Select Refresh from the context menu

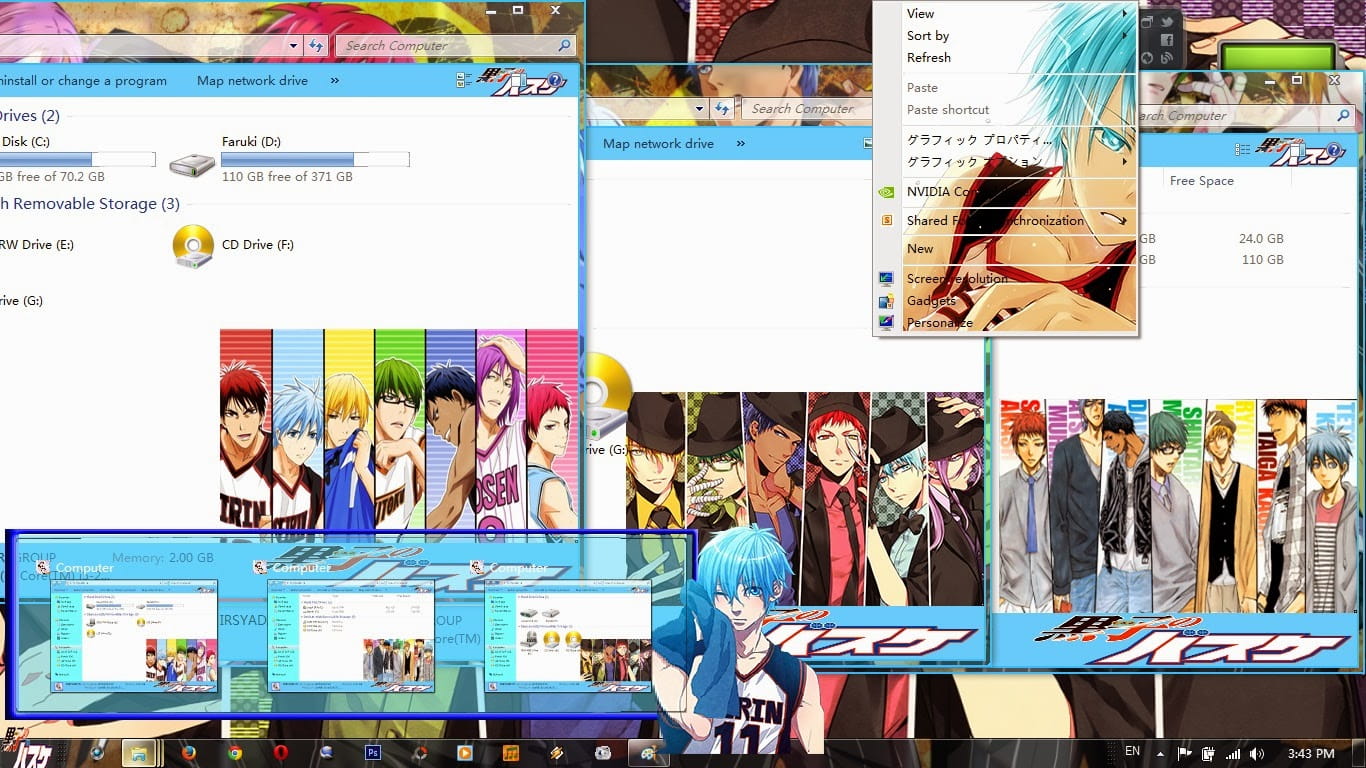(928, 57)
